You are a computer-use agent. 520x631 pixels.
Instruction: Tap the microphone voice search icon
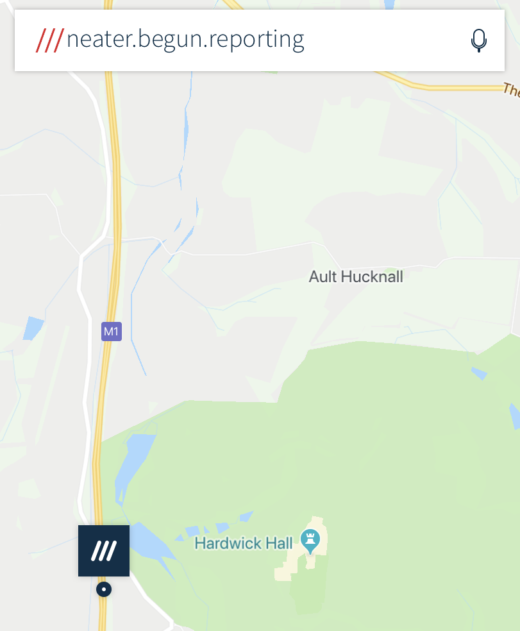pyautogui.click(x=479, y=40)
